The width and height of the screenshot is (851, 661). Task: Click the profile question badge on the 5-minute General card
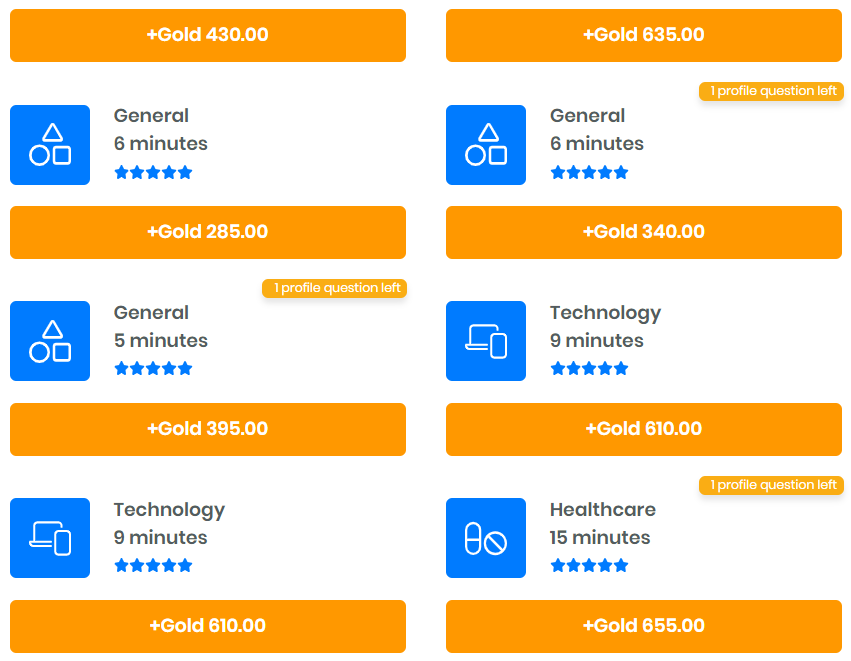pos(335,288)
